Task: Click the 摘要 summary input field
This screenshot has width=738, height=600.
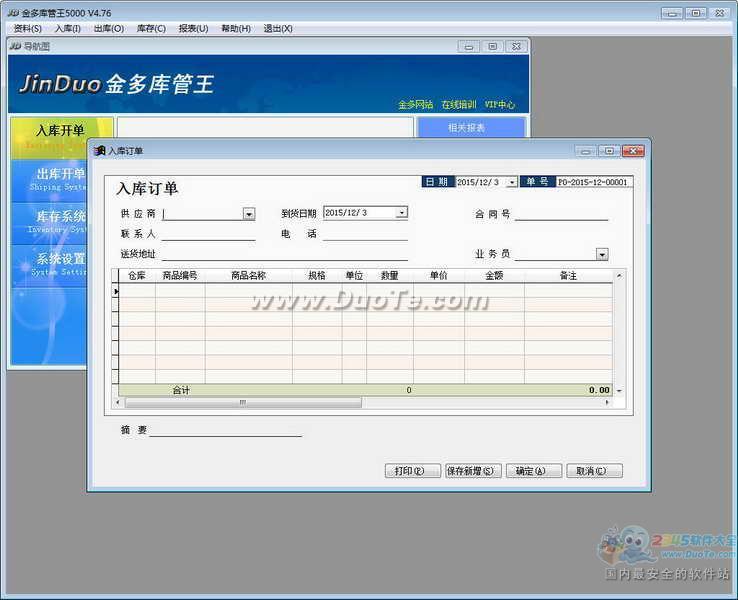Action: click(x=225, y=430)
